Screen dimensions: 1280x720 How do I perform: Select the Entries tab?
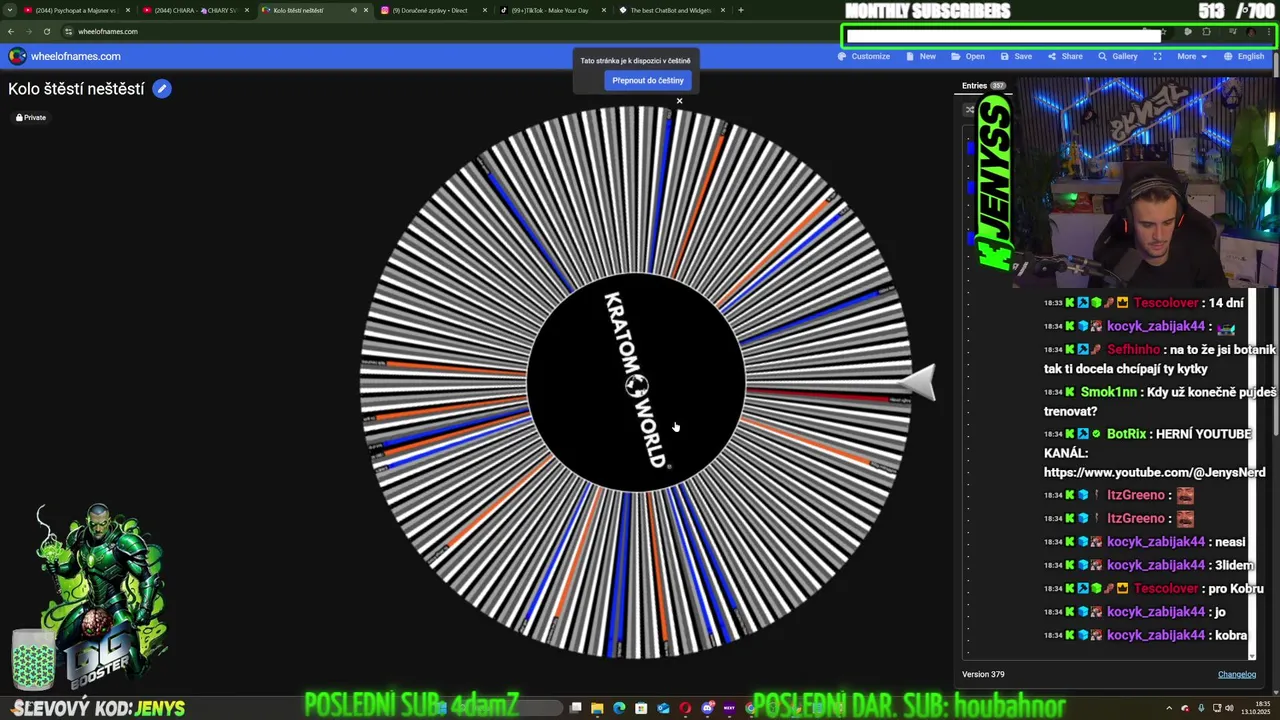coord(983,86)
